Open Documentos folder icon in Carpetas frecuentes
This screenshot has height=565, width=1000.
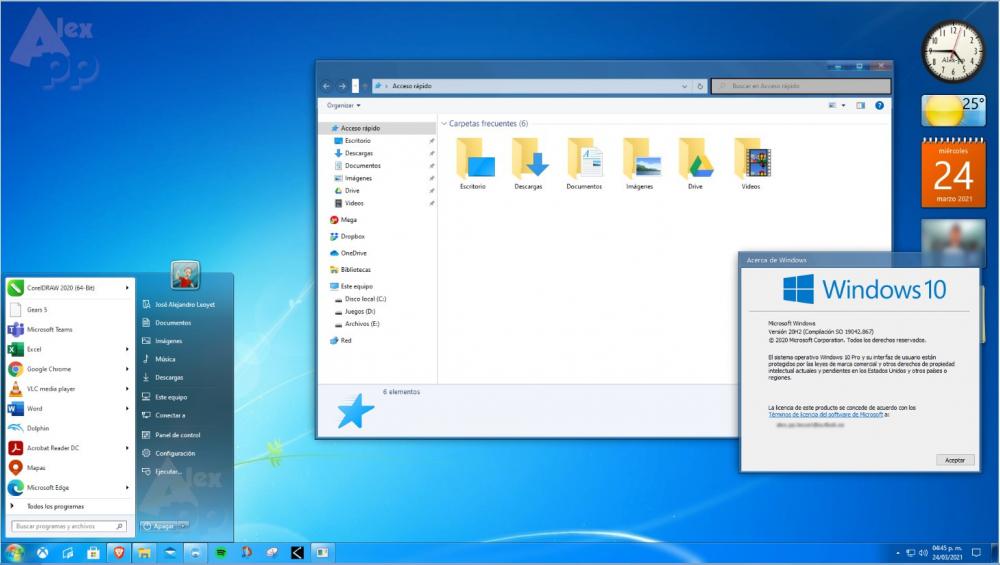[584, 164]
